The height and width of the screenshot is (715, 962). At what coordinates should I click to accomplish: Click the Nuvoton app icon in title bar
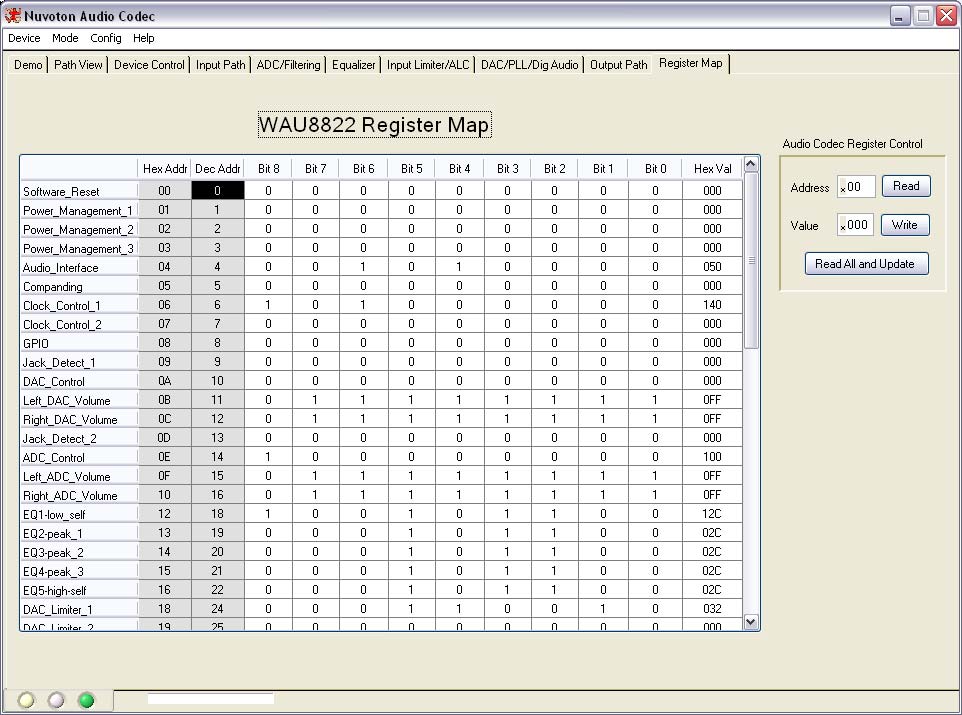(13, 16)
